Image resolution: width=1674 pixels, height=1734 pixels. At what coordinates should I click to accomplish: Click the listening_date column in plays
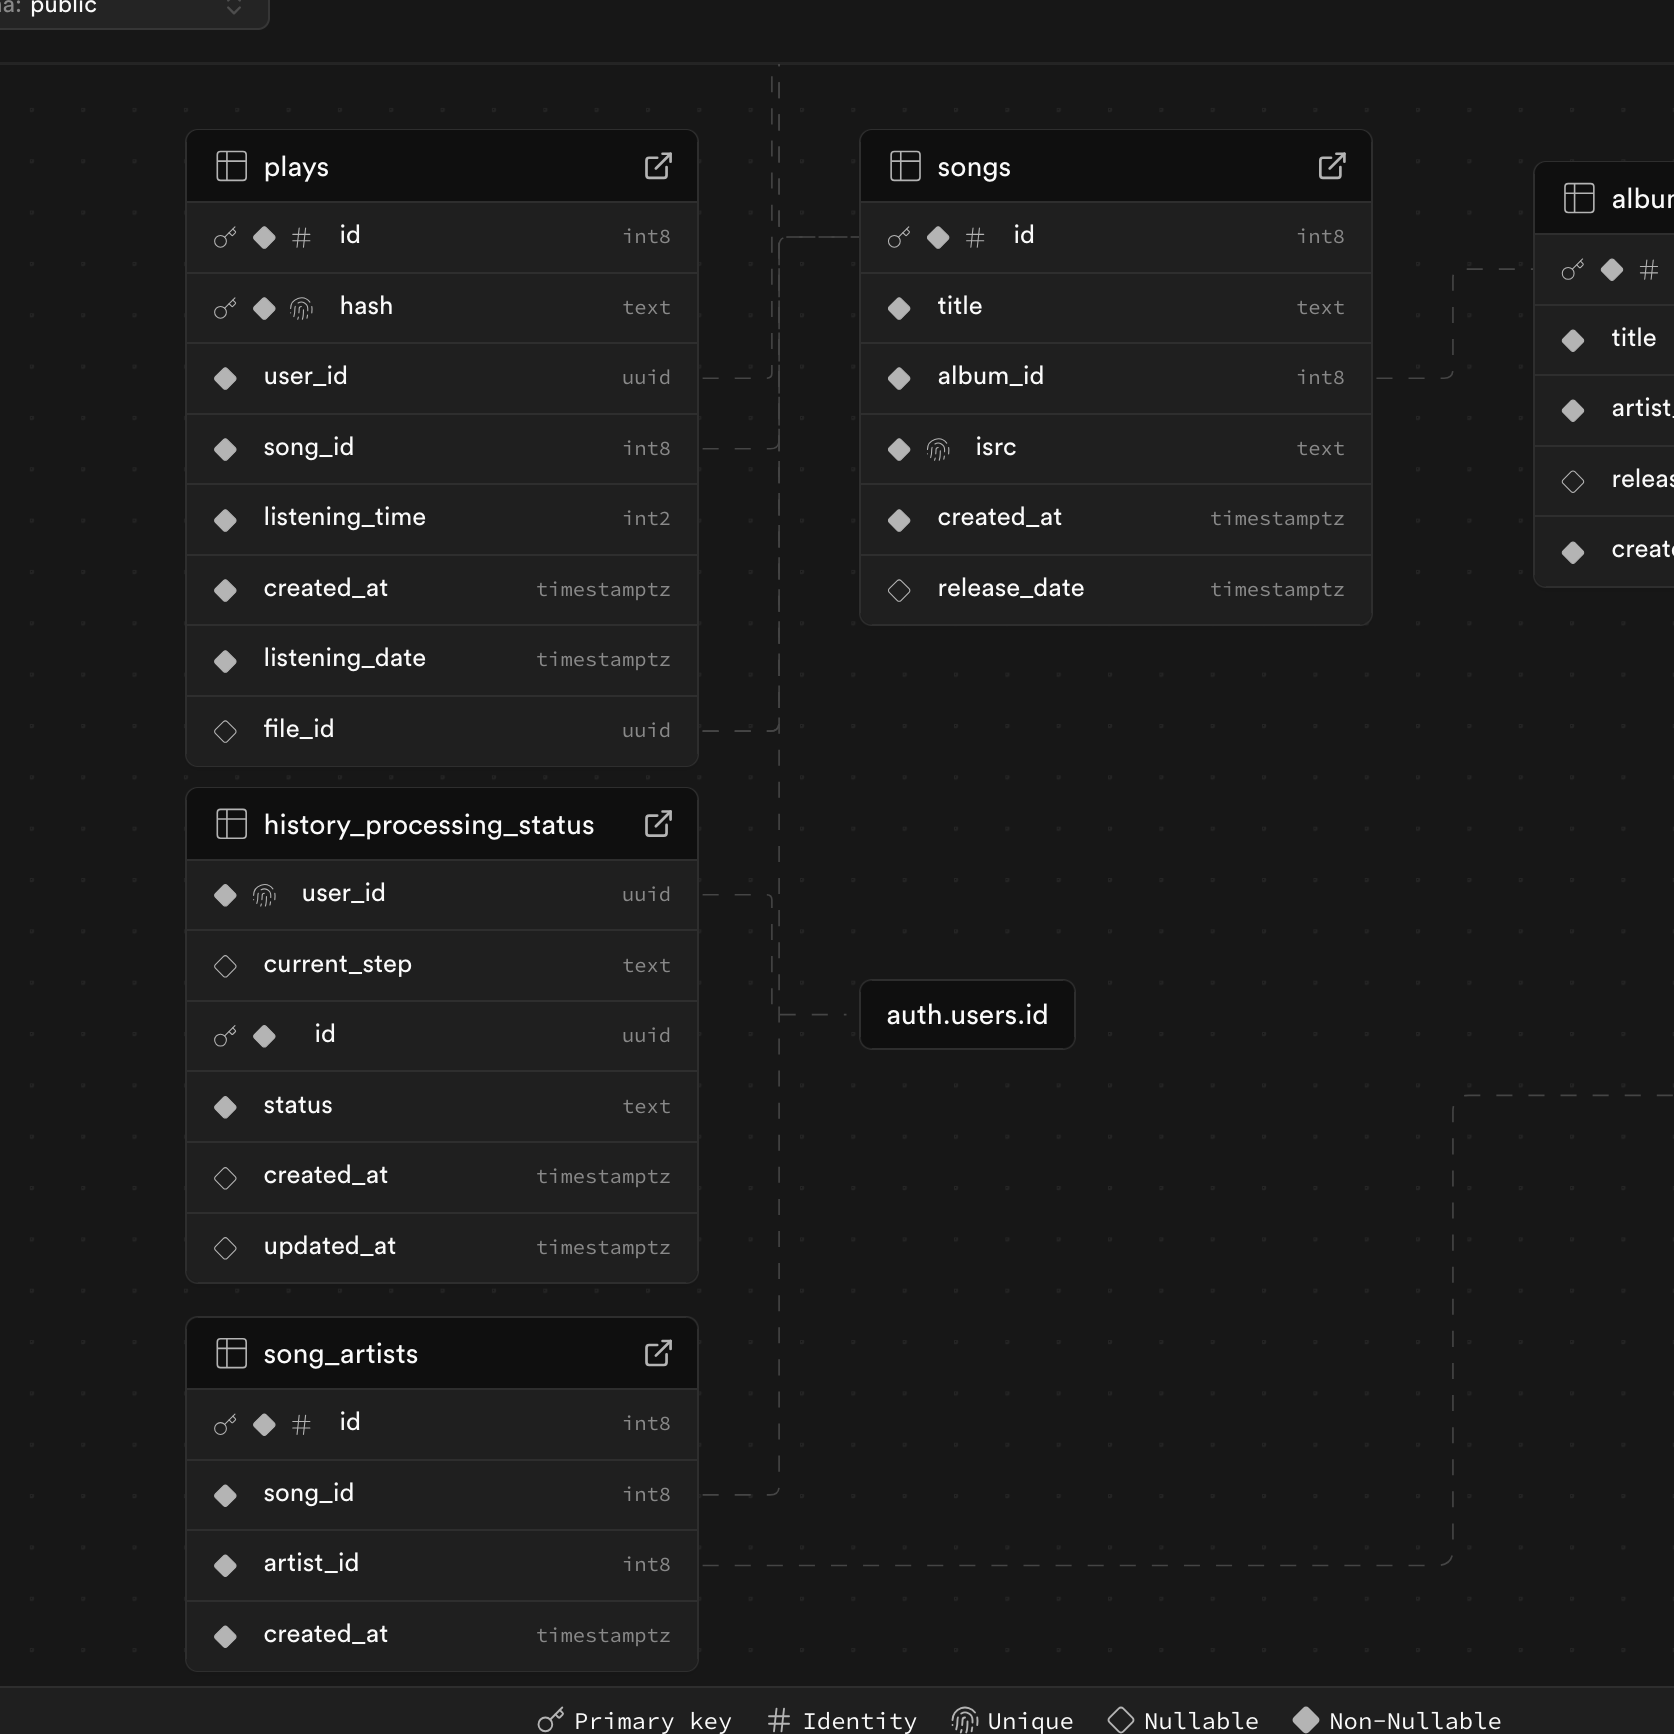442,660
